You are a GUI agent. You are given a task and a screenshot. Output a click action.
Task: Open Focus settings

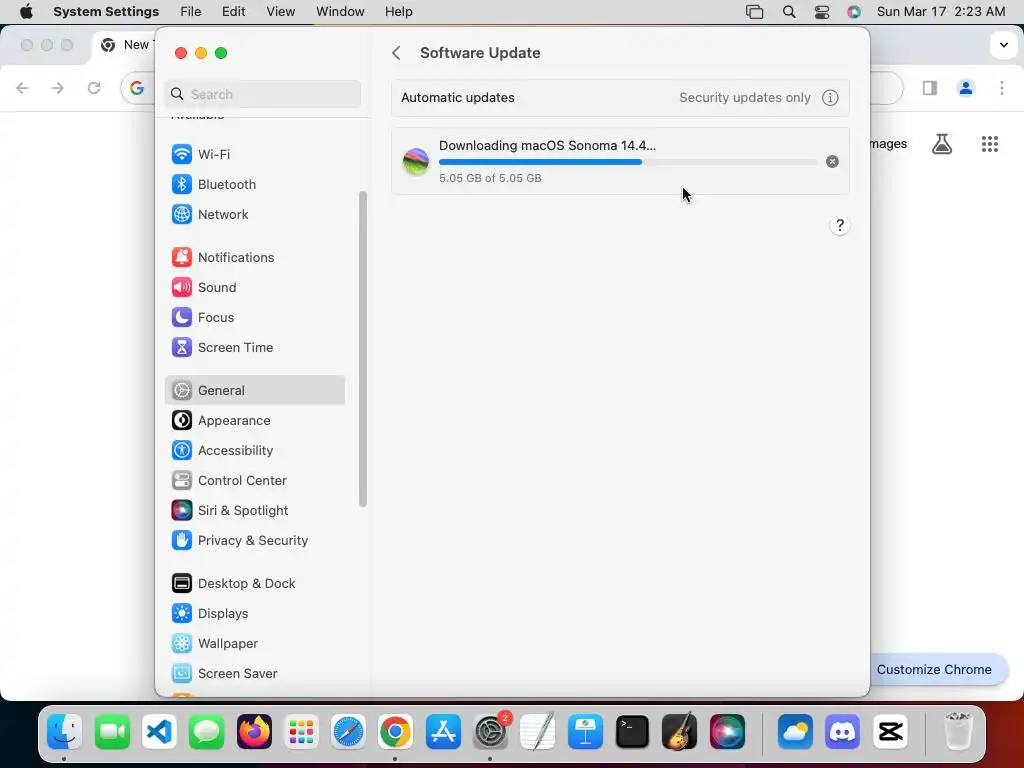[x=255, y=317]
